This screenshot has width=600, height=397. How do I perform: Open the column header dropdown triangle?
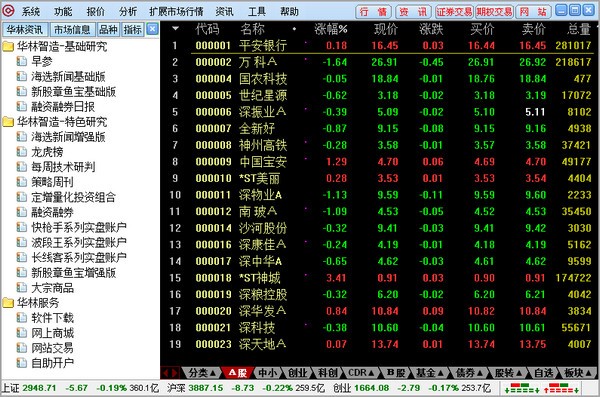(x=175, y=28)
